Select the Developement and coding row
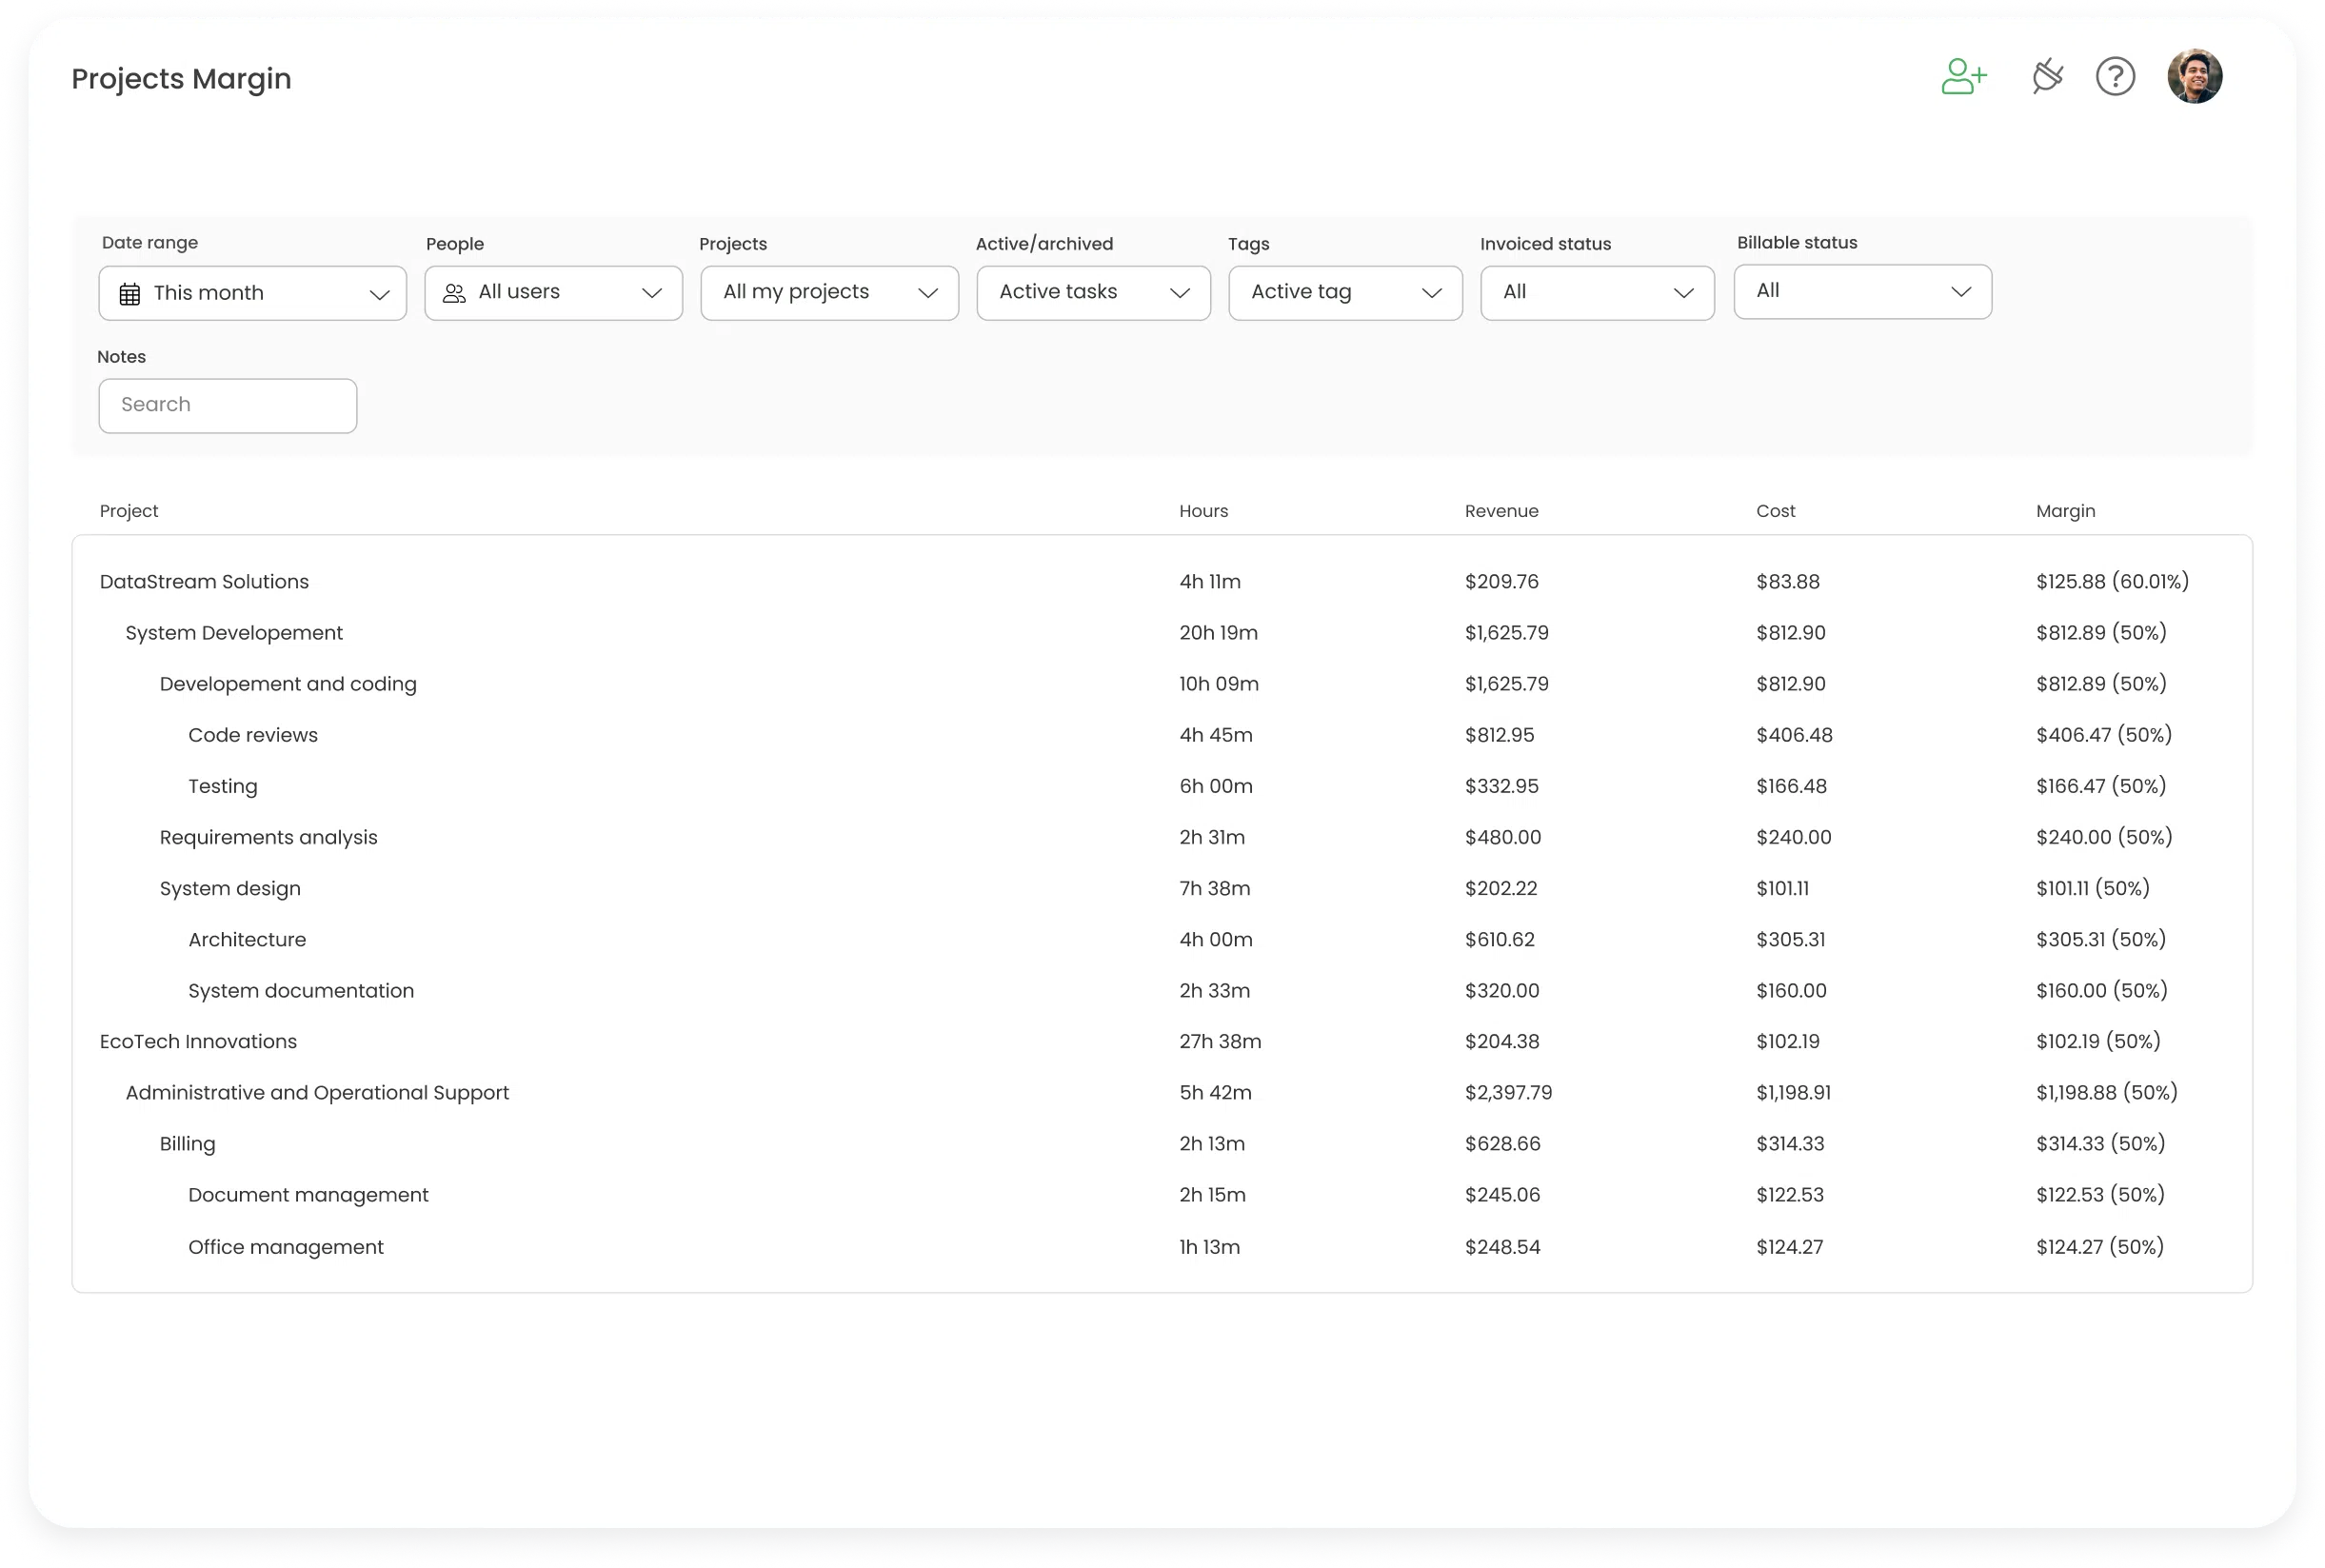This screenshot has width=2325, height=1568. 1162,684
